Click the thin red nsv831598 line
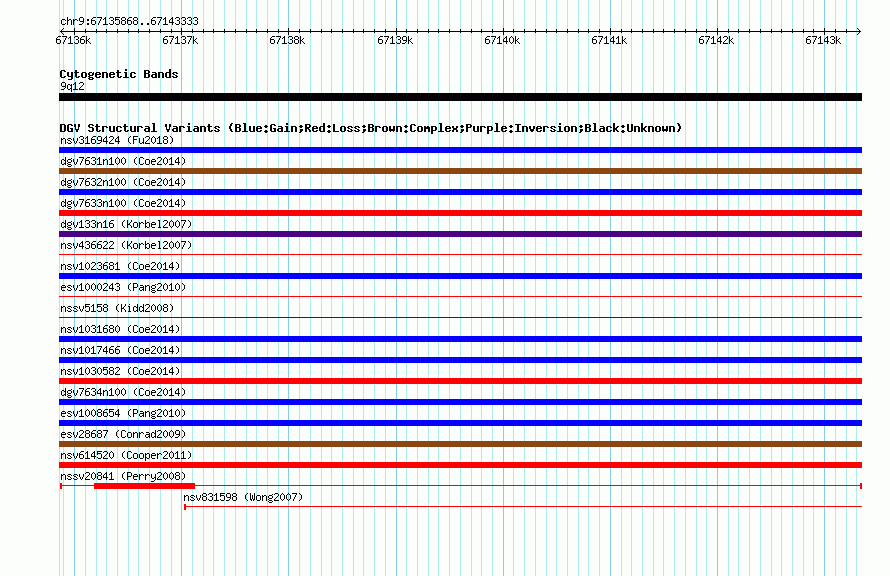The image size is (890, 576). 523,506
